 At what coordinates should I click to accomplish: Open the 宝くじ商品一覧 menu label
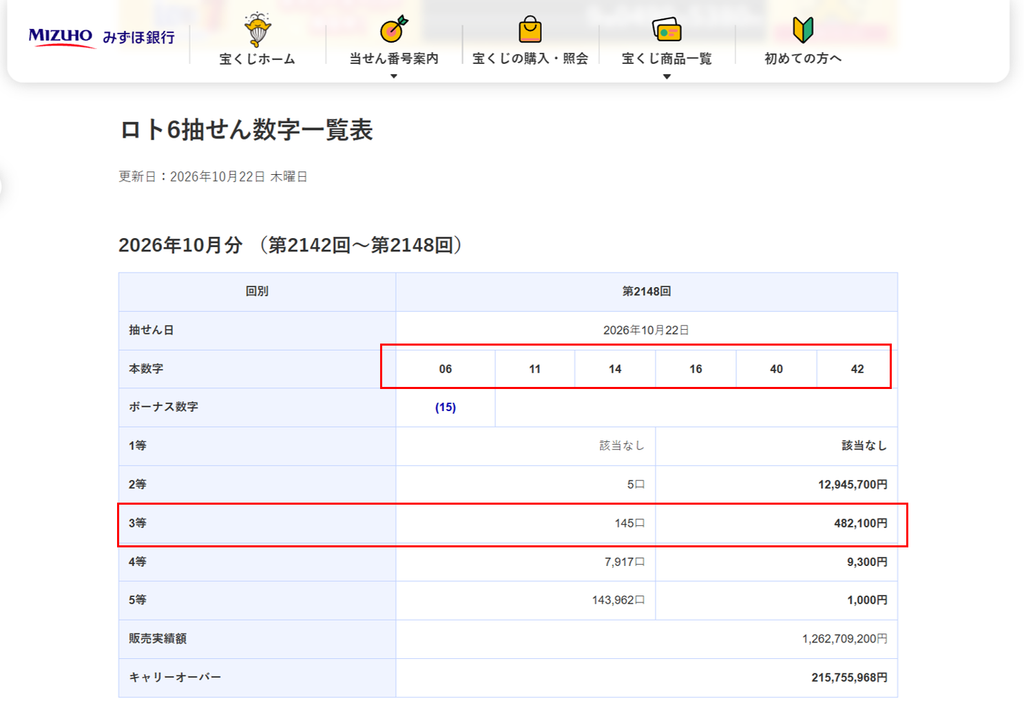coord(667,59)
